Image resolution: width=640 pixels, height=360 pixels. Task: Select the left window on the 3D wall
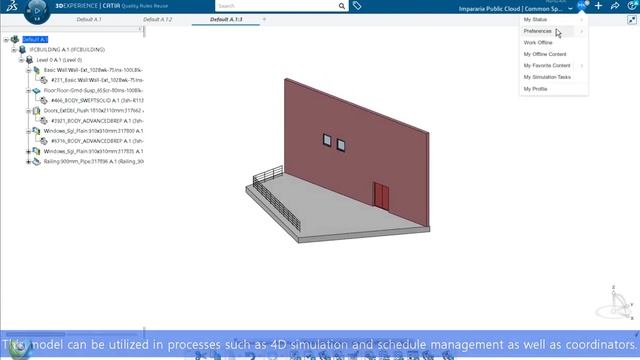point(327,140)
